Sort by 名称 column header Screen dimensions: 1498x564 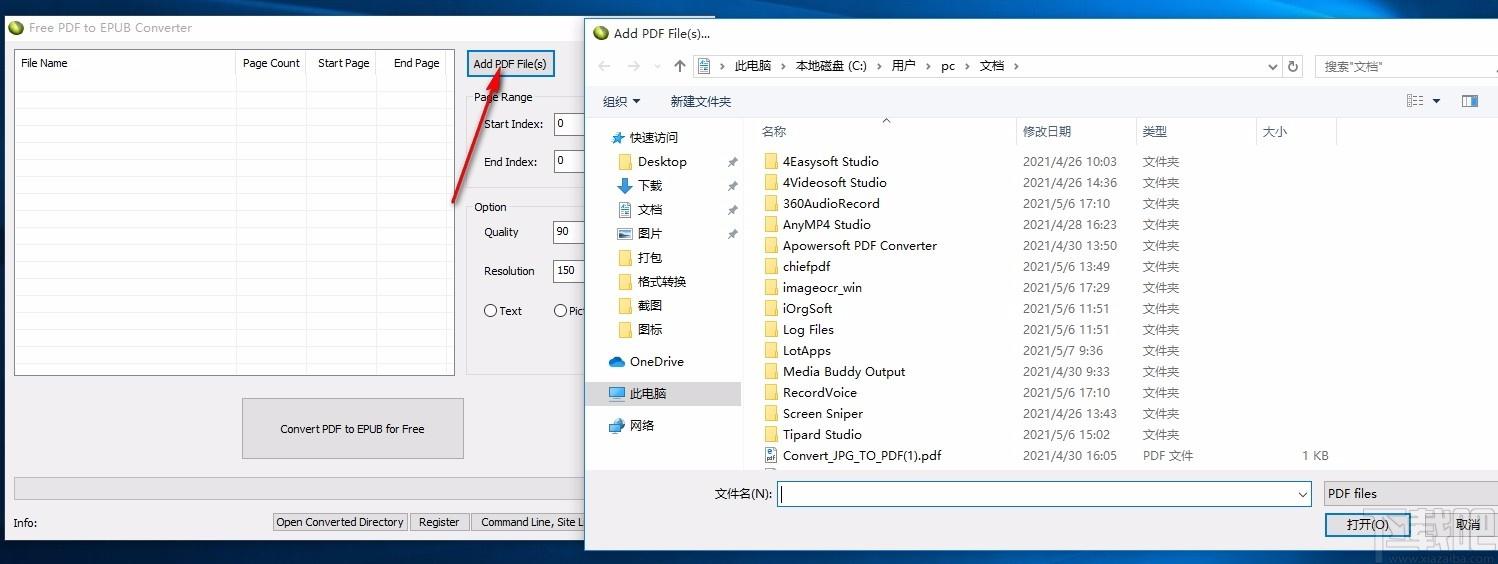(x=774, y=131)
